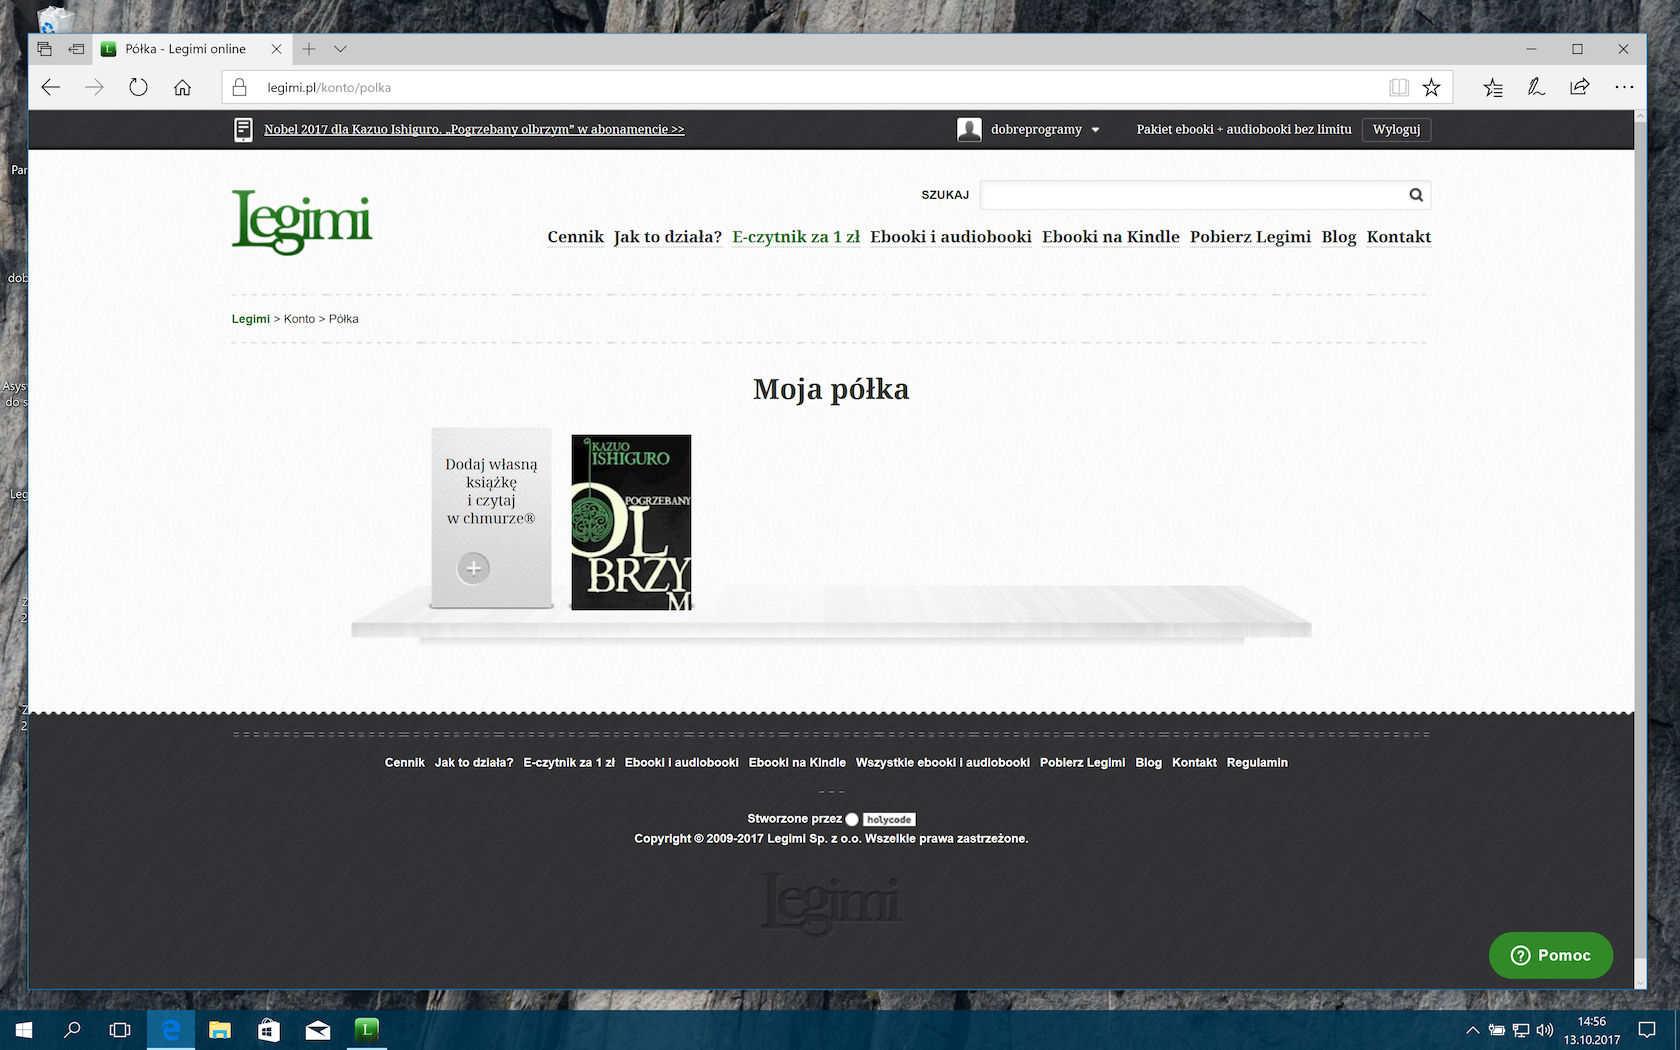1680x1050 pixels.
Task: Click the share icon in Edge toolbar
Action: [1580, 87]
